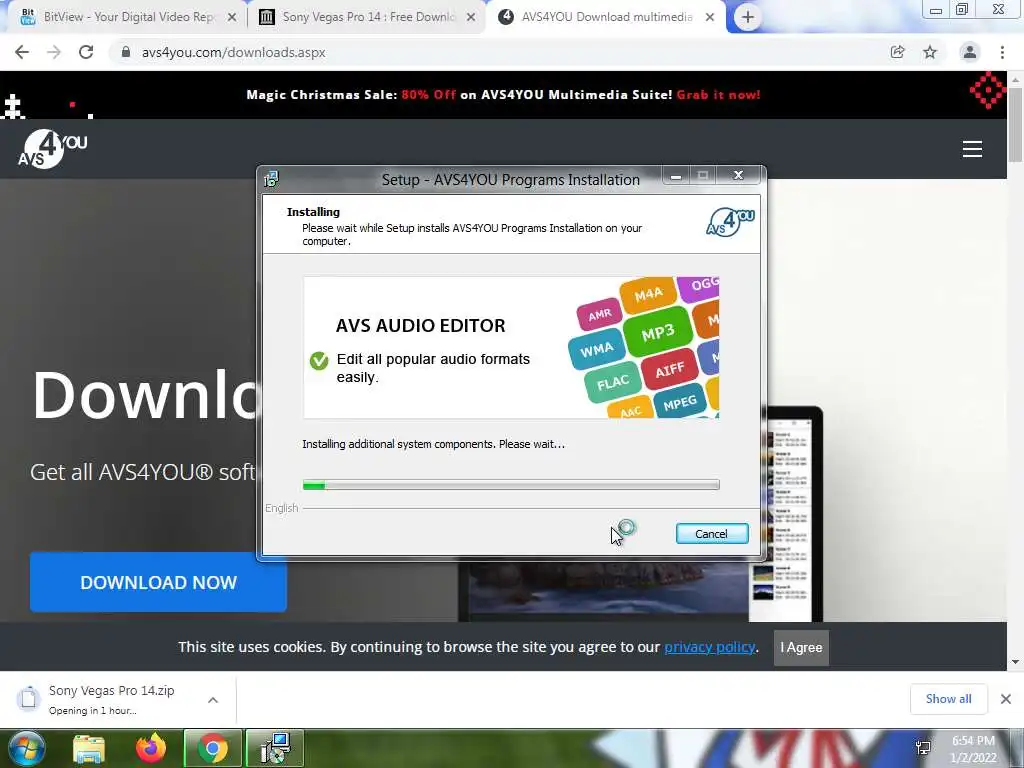Open File Explorer from taskbar
The height and width of the screenshot is (768, 1024).
(89, 748)
